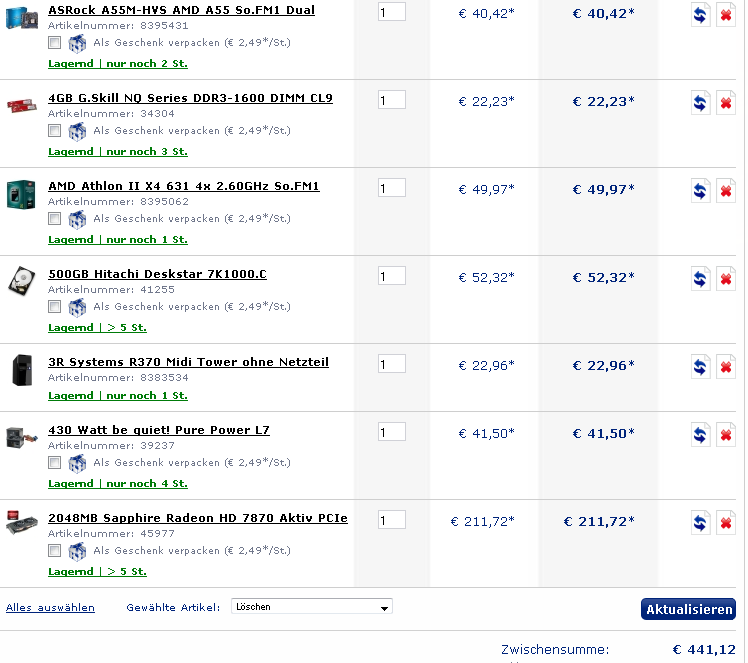Click ASRock motherboard product thumbnail
Image resolution: width=748 pixels, height=663 pixels.
coord(21,18)
